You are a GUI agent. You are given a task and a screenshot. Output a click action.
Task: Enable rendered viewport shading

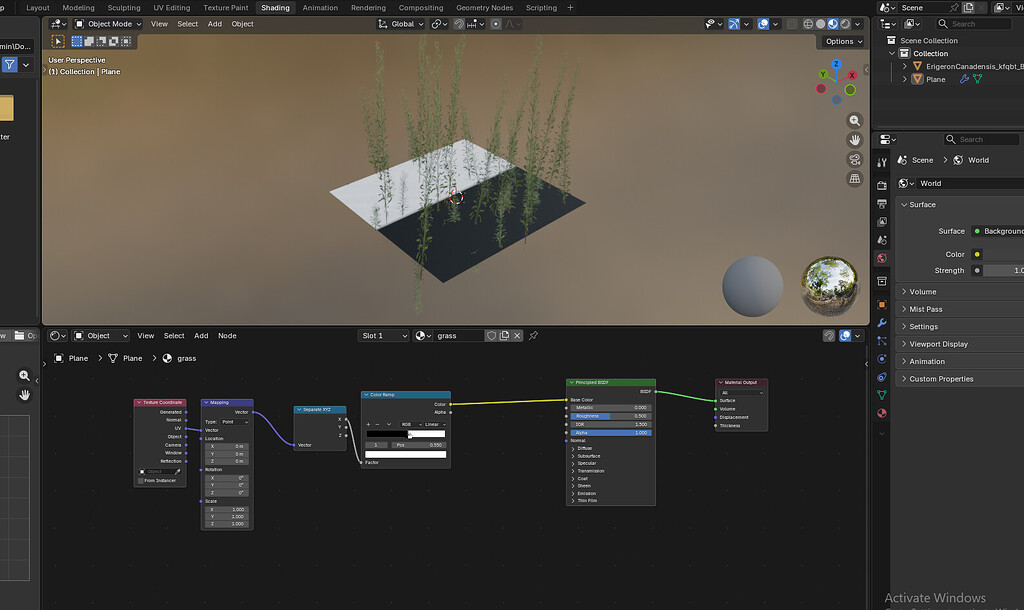(845, 24)
